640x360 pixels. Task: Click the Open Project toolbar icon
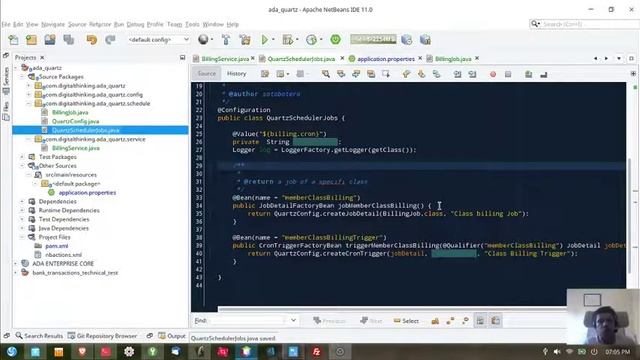[x=50, y=40]
